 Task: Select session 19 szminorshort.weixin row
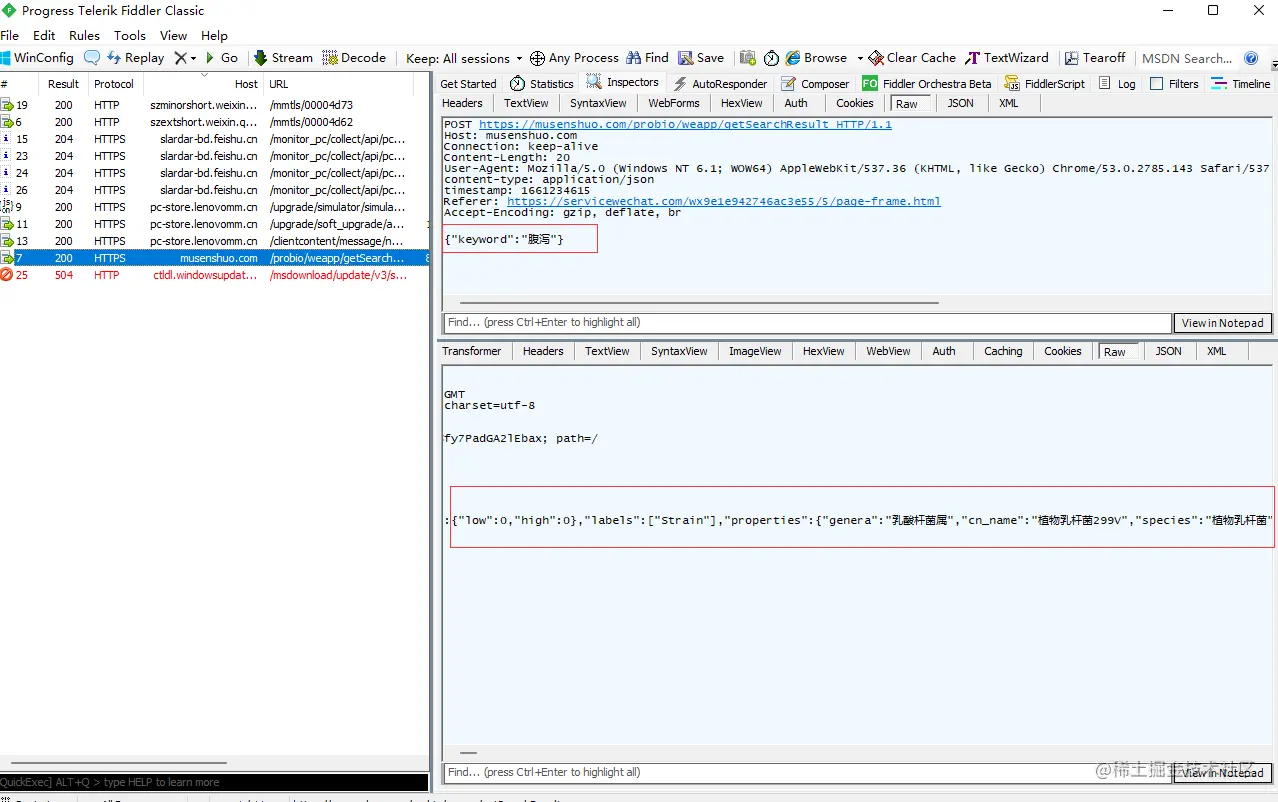coord(214,105)
